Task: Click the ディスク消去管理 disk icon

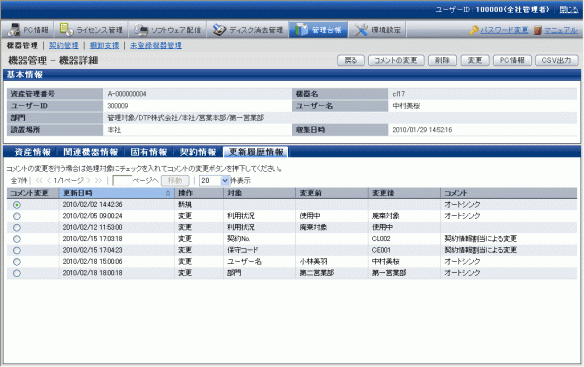Action: (219, 30)
